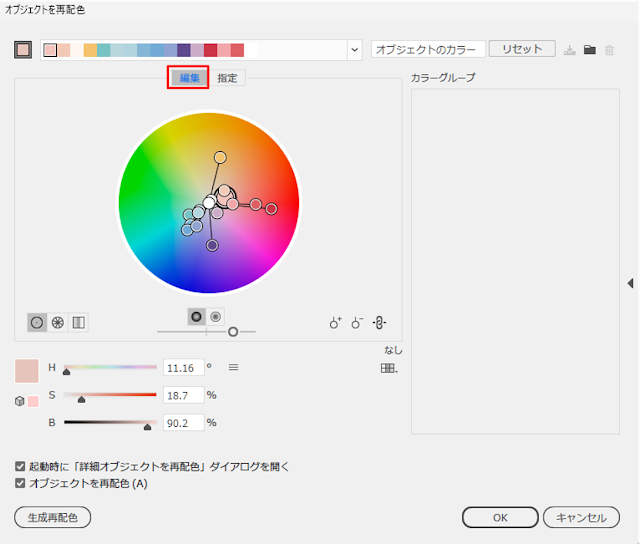The height and width of the screenshot is (544, 640).
Task: Open the color mode menu icon
Action: click(x=233, y=368)
